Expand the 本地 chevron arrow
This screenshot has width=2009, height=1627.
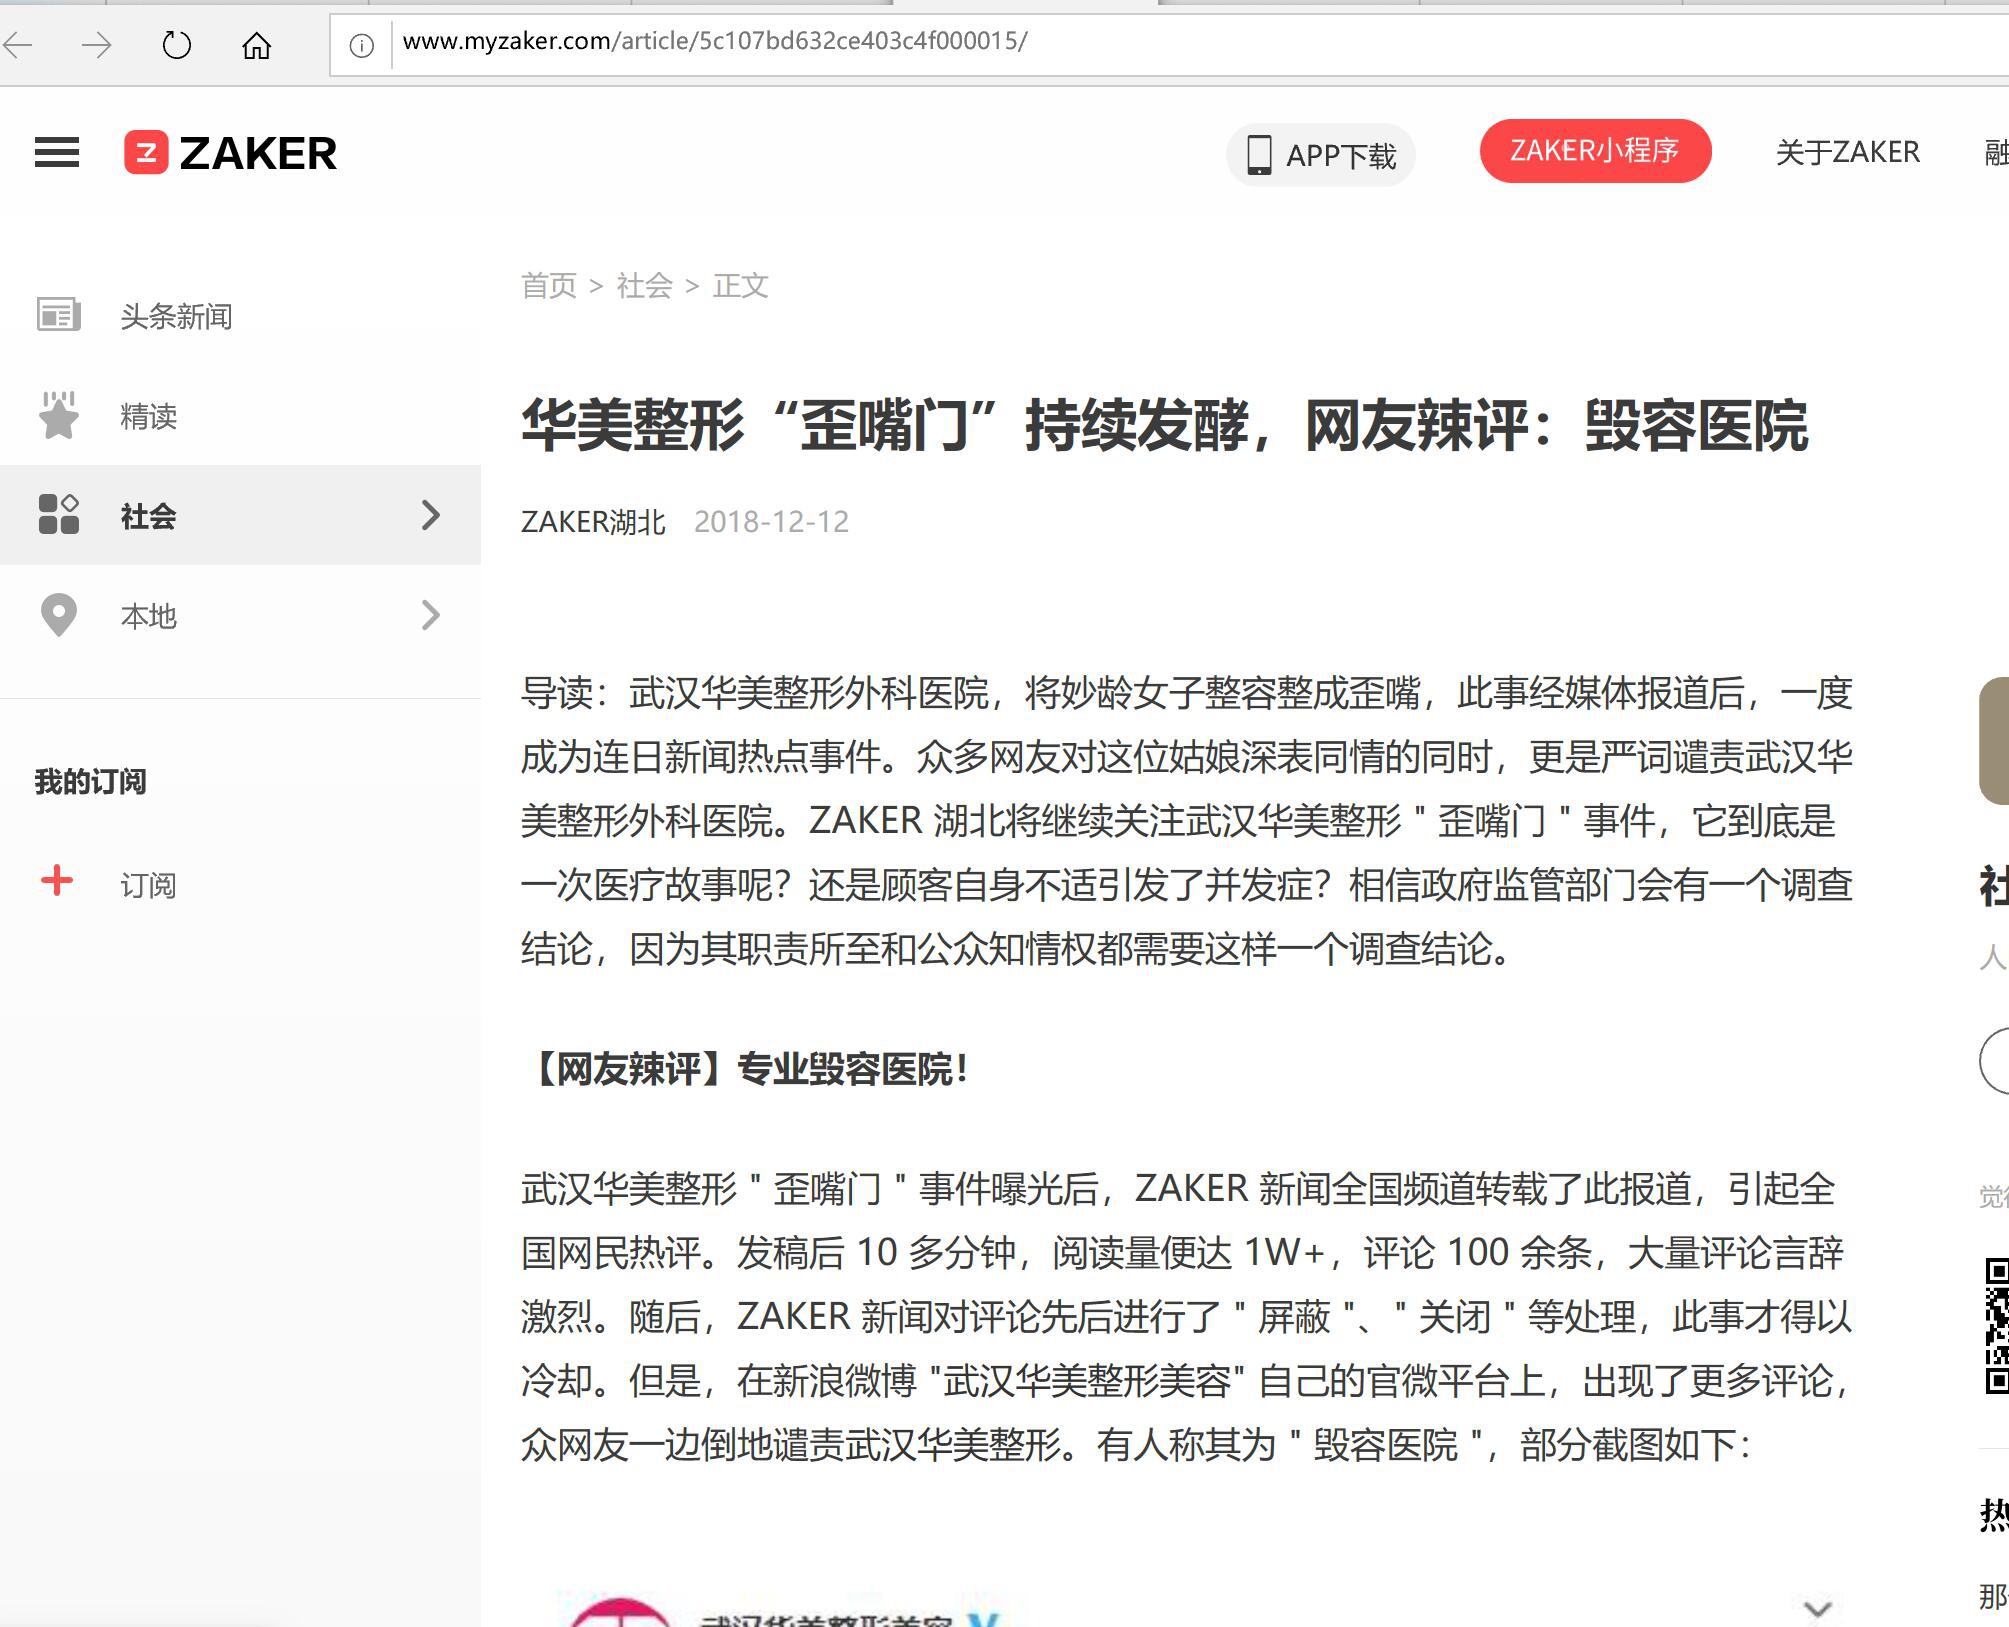pos(431,615)
